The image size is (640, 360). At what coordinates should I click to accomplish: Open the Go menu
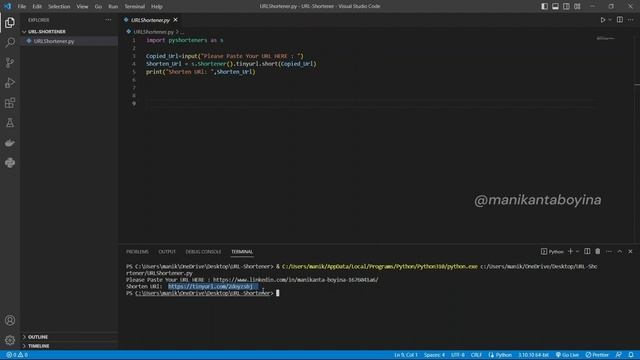(98, 7)
